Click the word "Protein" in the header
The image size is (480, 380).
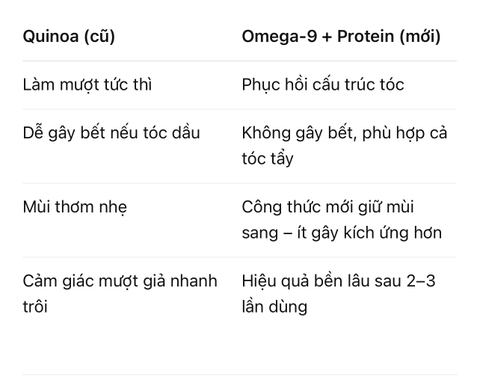tap(365, 36)
